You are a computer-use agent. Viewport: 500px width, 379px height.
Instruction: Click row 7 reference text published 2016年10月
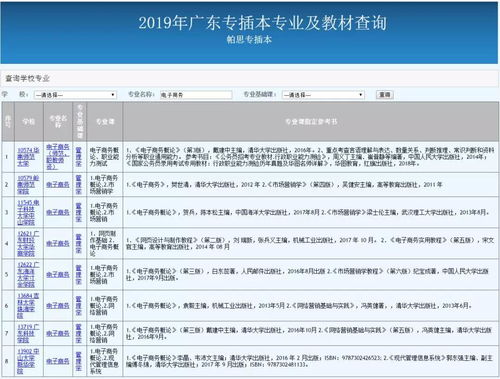[x=309, y=333]
